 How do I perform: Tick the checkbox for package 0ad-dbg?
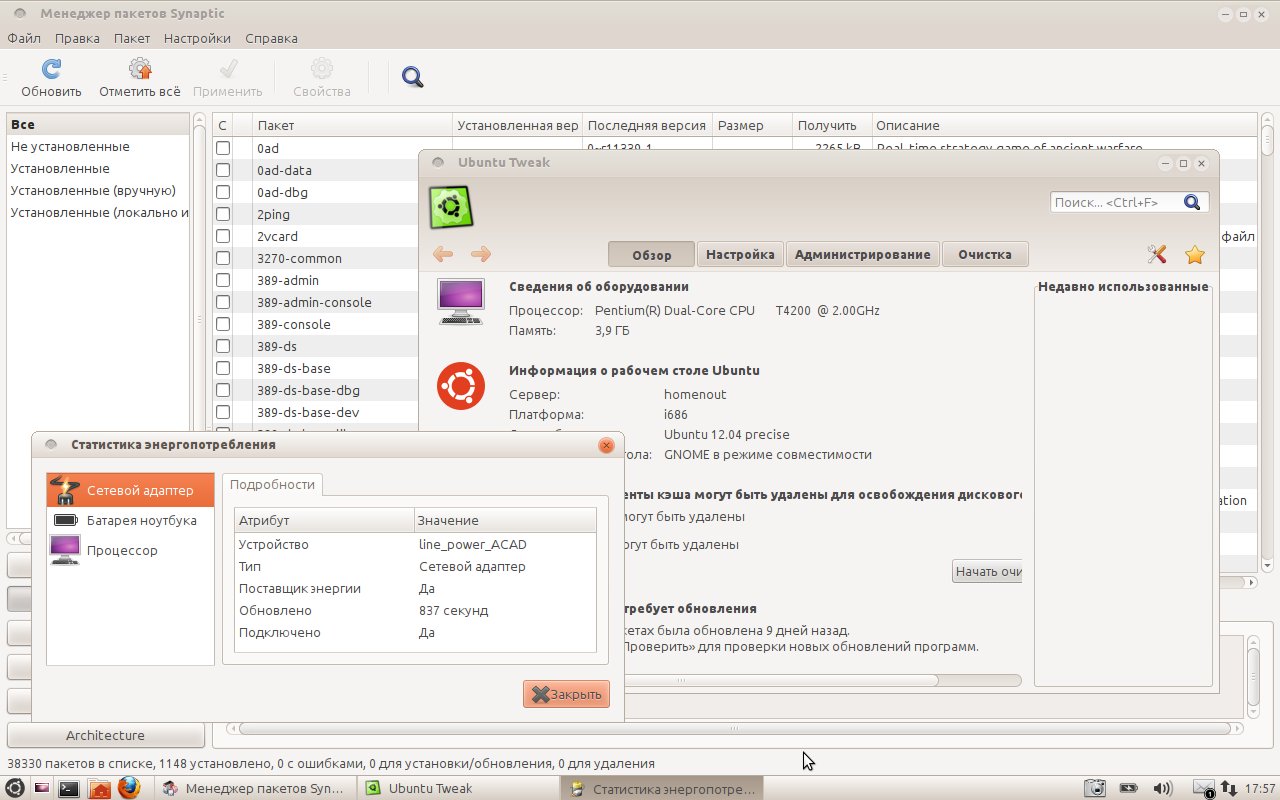(x=223, y=192)
